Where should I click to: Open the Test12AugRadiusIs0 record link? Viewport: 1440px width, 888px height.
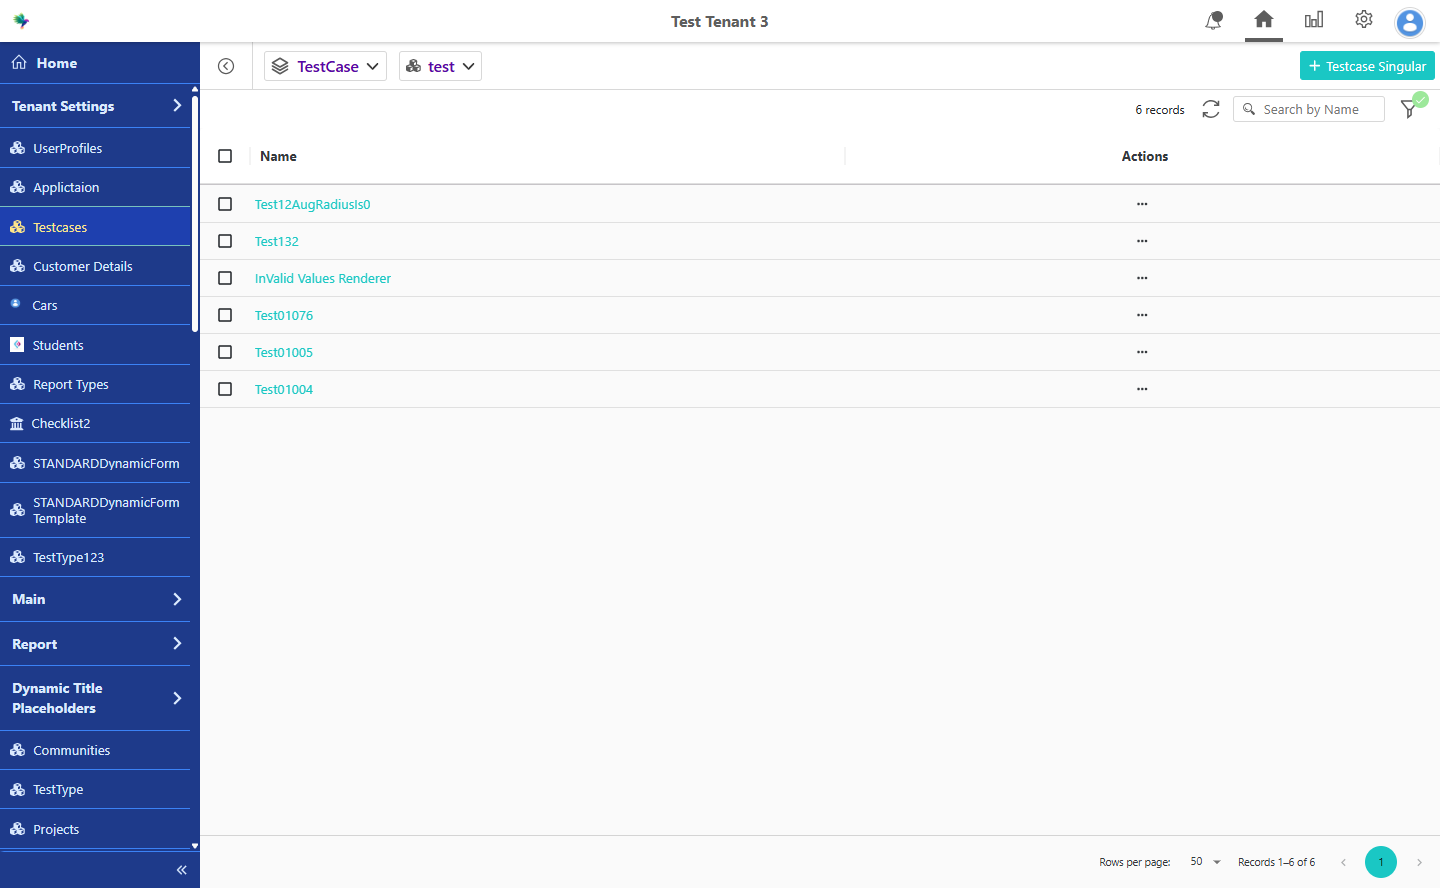[x=312, y=204]
